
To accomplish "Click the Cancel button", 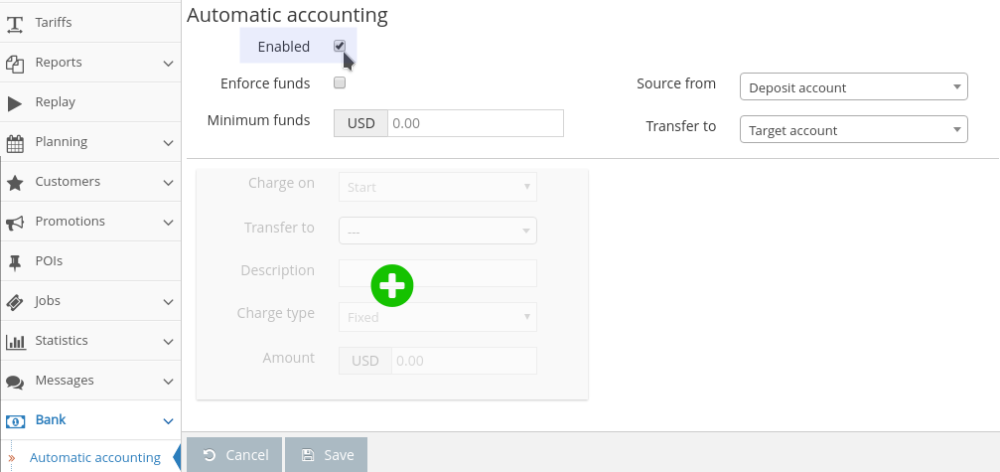I will (234, 455).
